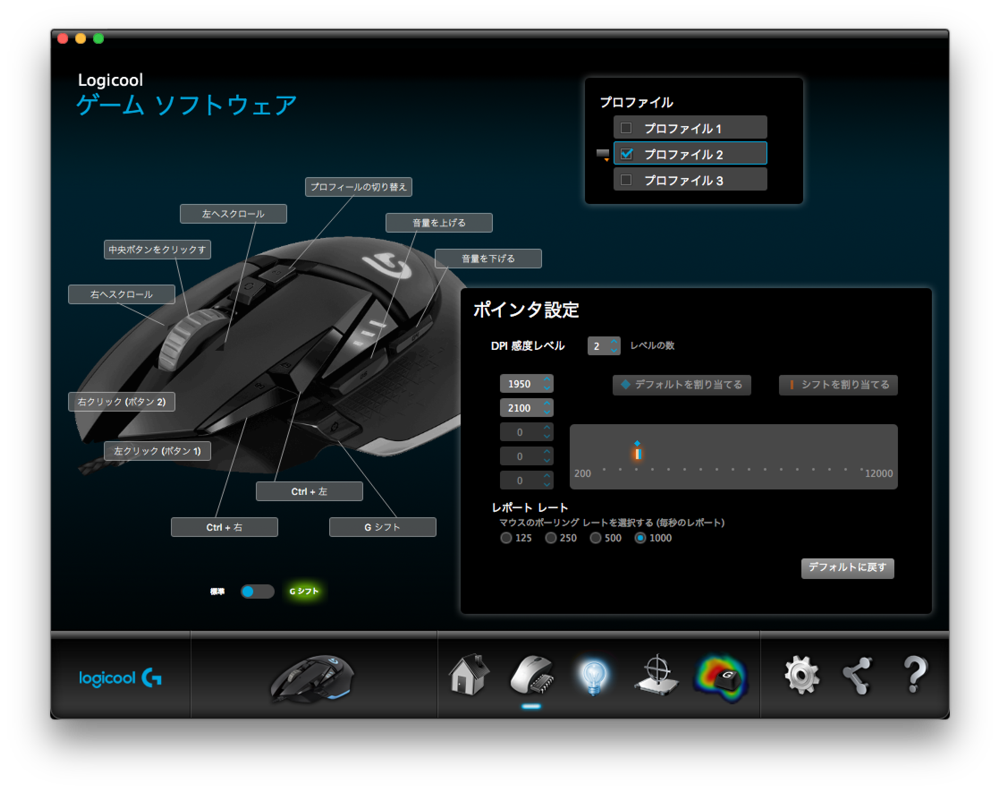Uncheck the プロファイル 2 checkbox
This screenshot has height=791, width=1000.
[626, 154]
